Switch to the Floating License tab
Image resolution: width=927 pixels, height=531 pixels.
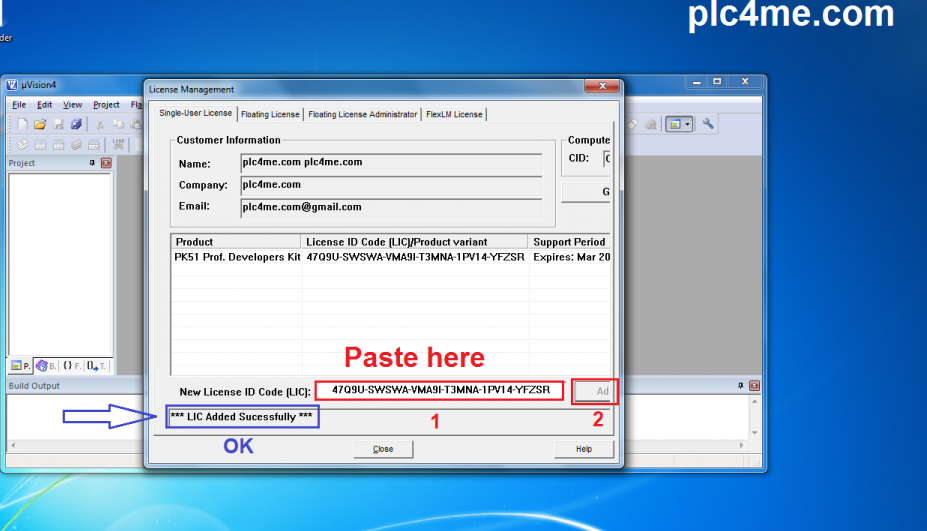270,114
